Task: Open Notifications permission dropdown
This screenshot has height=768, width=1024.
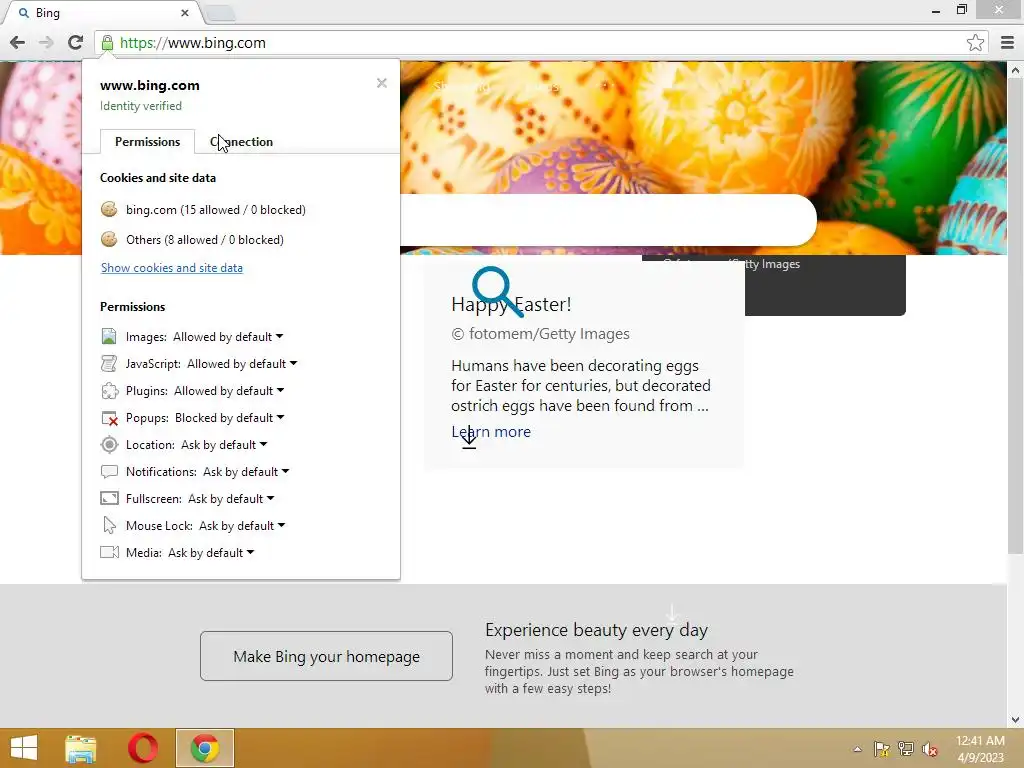Action: (246, 472)
